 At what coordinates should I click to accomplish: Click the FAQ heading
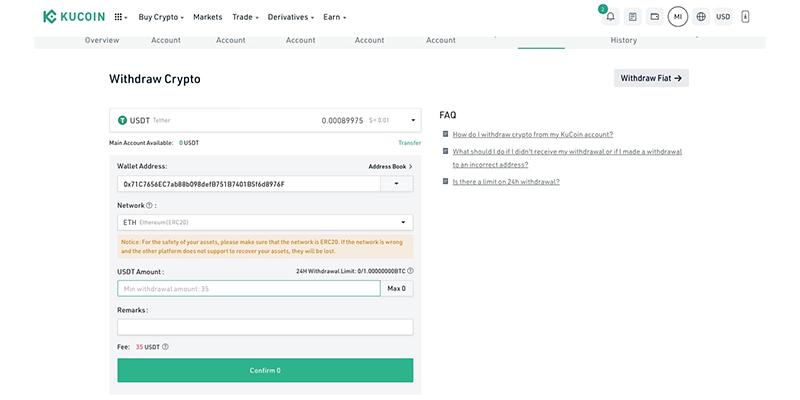448,115
